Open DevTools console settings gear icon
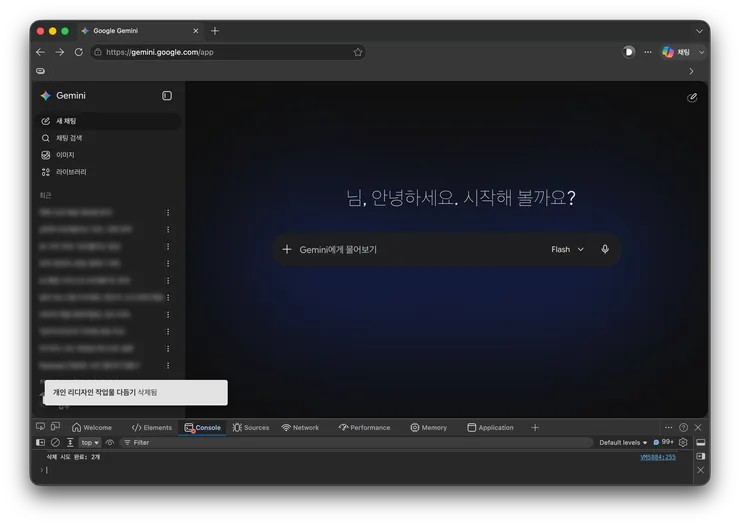This screenshot has height=525, width=740. [x=683, y=442]
